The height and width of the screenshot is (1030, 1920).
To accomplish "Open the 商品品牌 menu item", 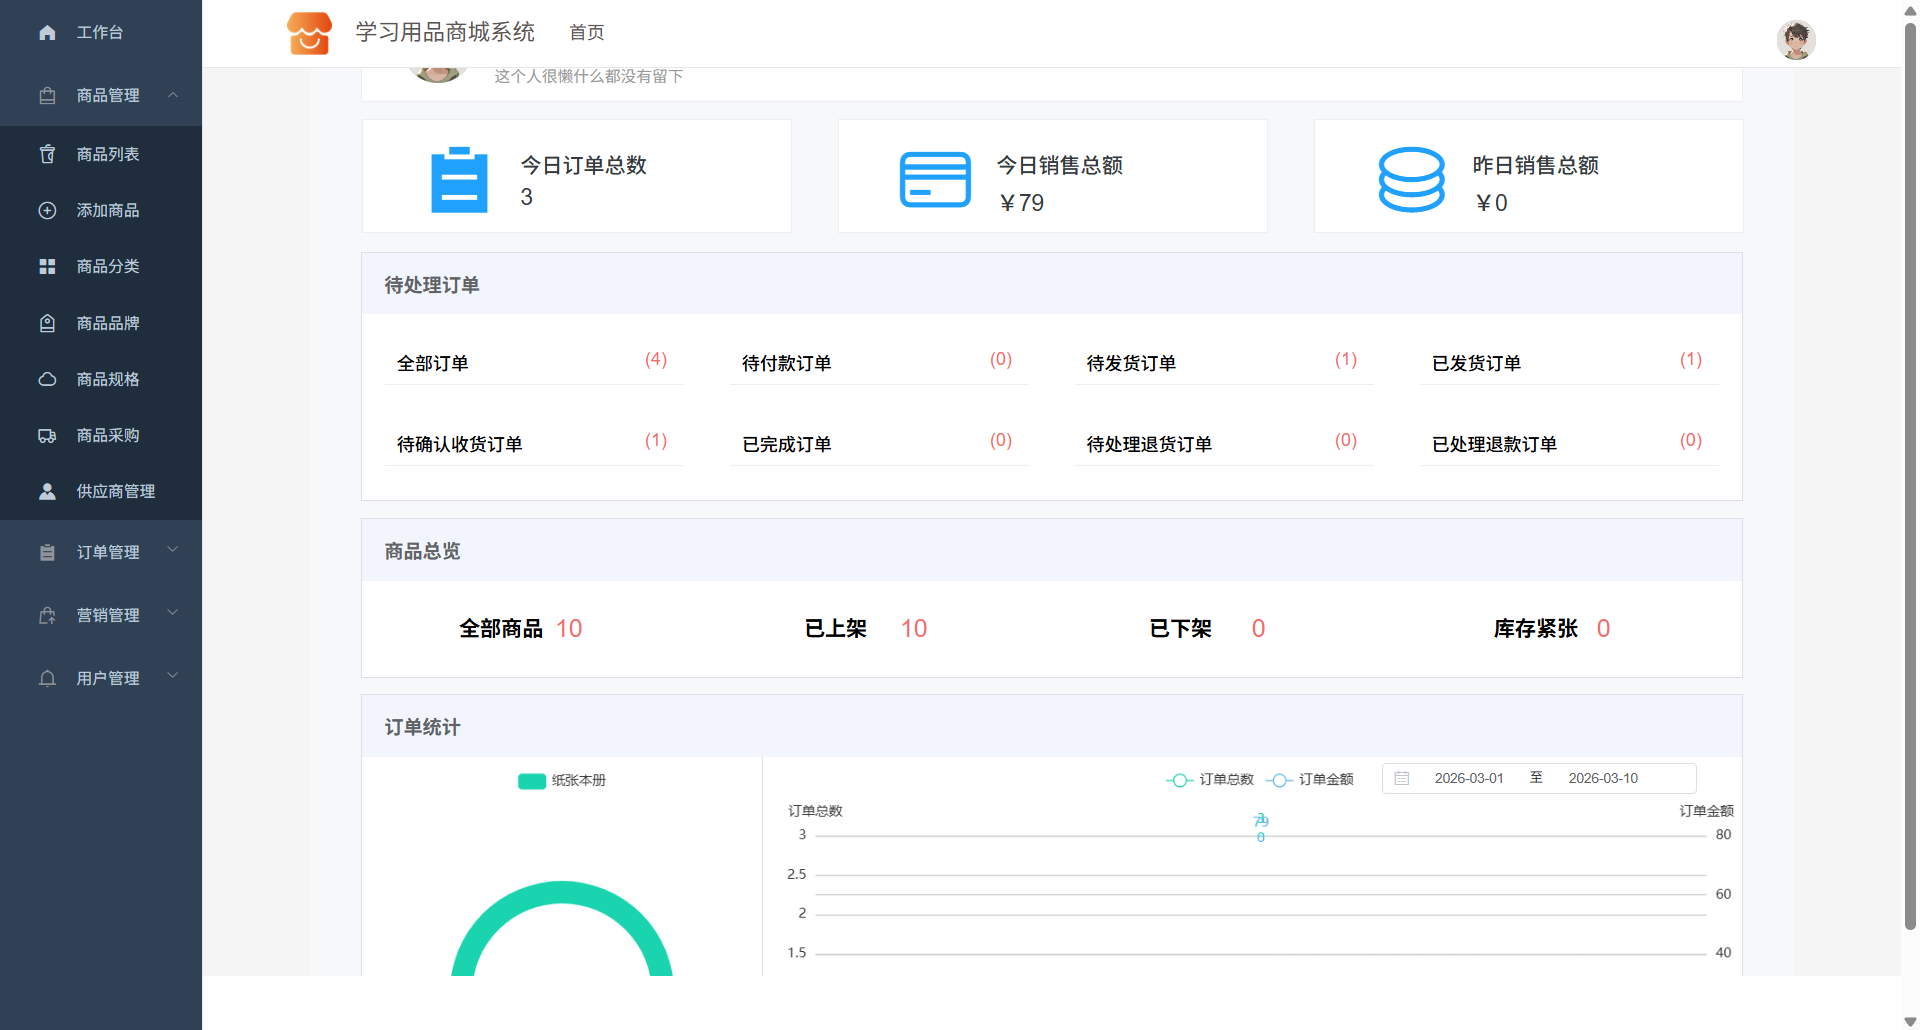I will 108,323.
